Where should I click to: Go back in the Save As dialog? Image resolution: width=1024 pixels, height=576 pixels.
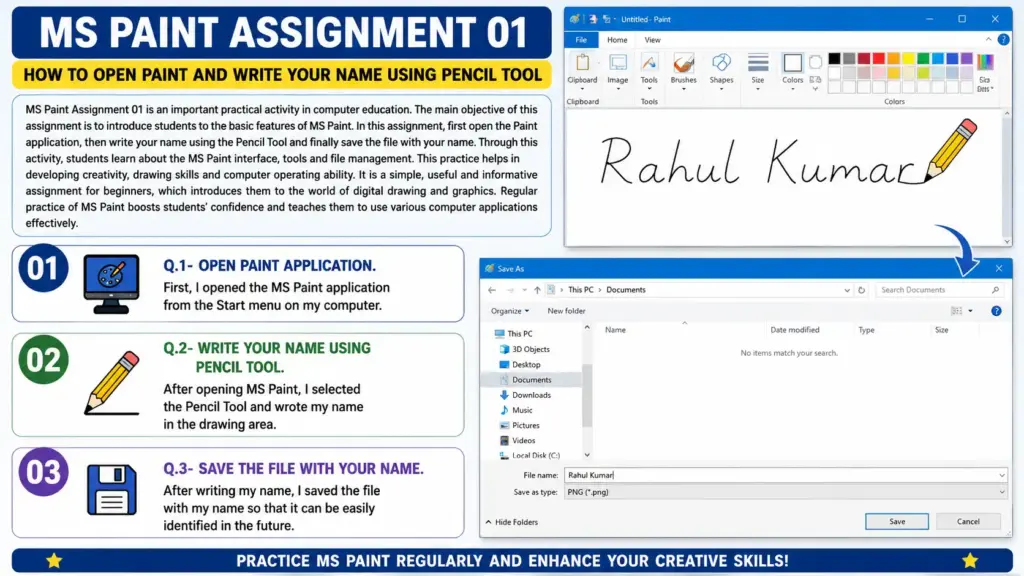tap(492, 290)
